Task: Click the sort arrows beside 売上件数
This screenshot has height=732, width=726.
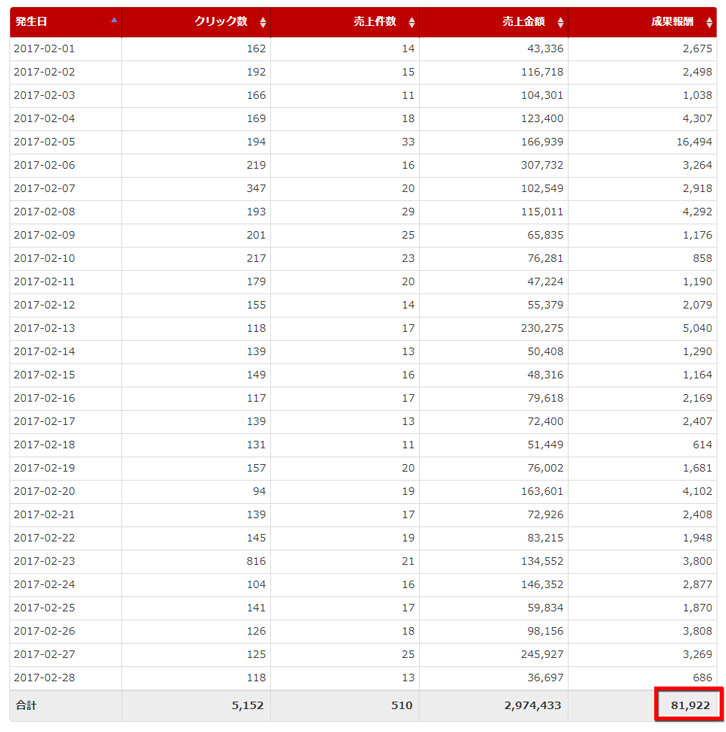Action: click(x=411, y=22)
